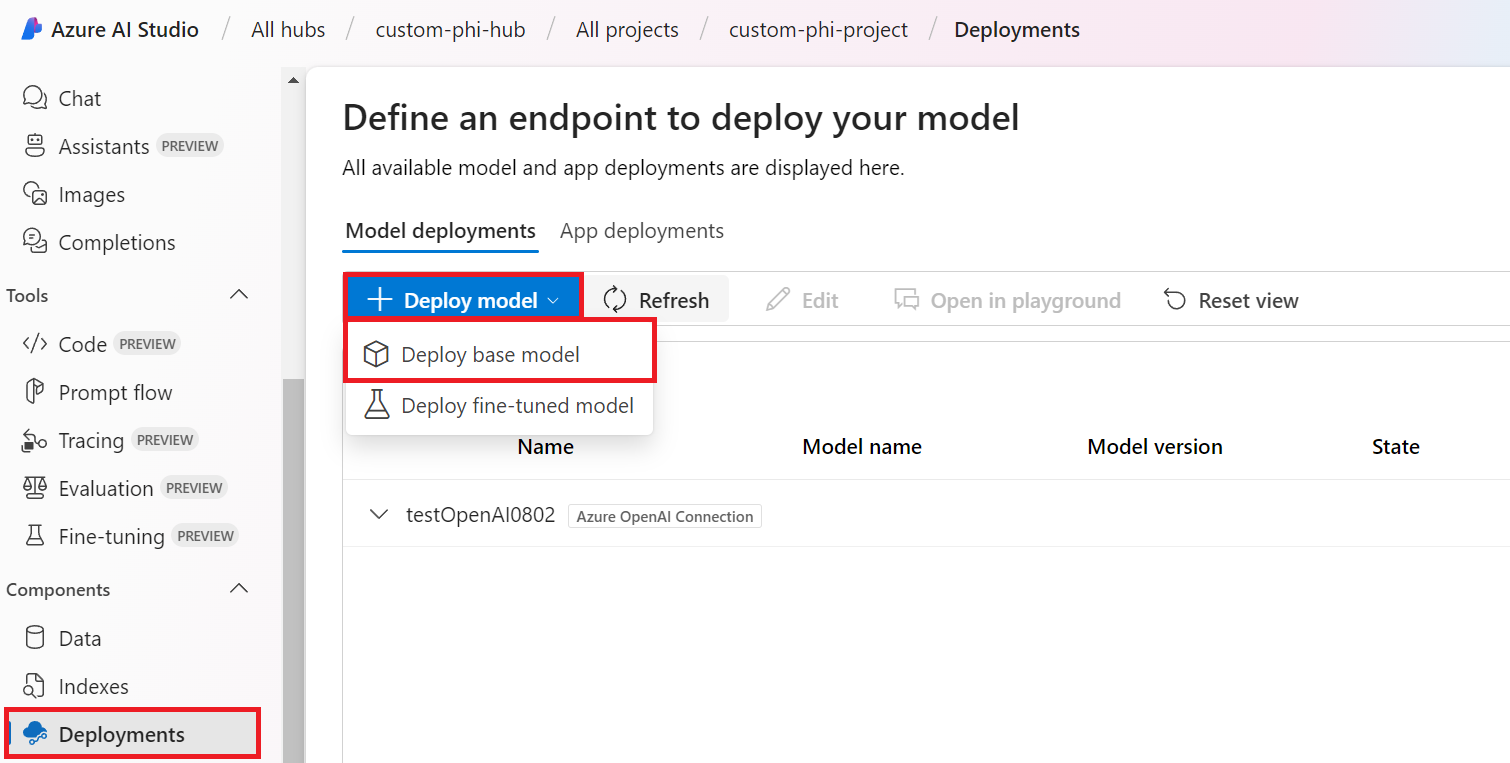Image resolution: width=1510 pixels, height=763 pixels.
Task: Open the Deploy model dropdown
Action: tap(464, 300)
